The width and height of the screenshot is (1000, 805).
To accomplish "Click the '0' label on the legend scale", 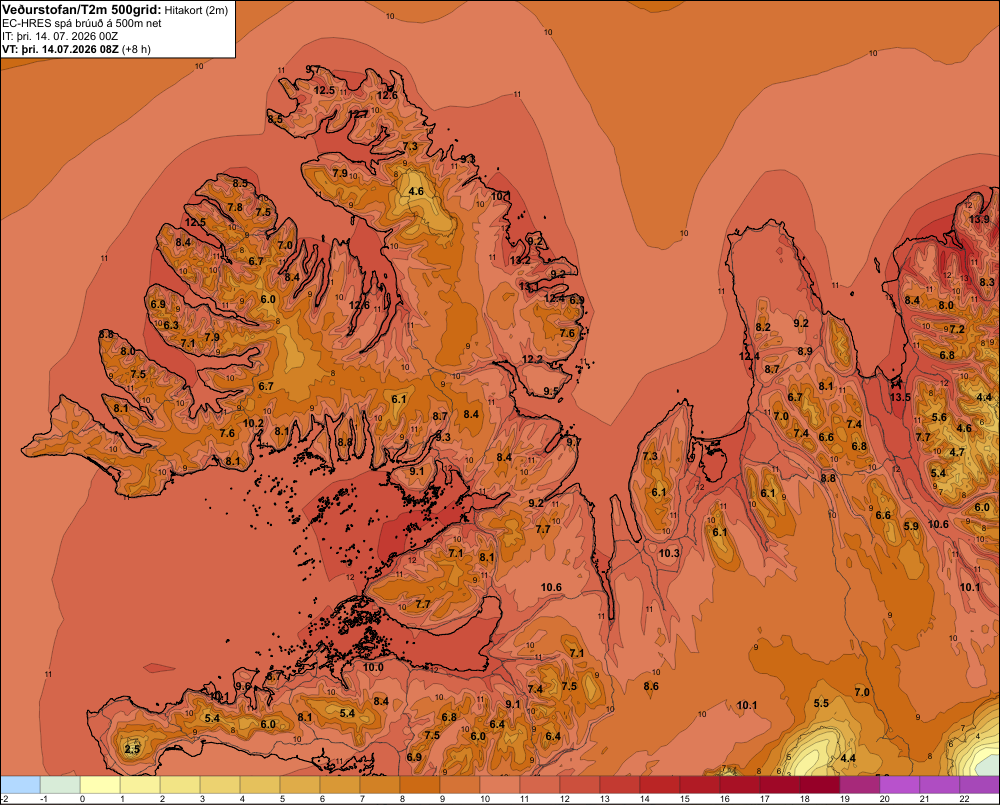I will (82, 799).
